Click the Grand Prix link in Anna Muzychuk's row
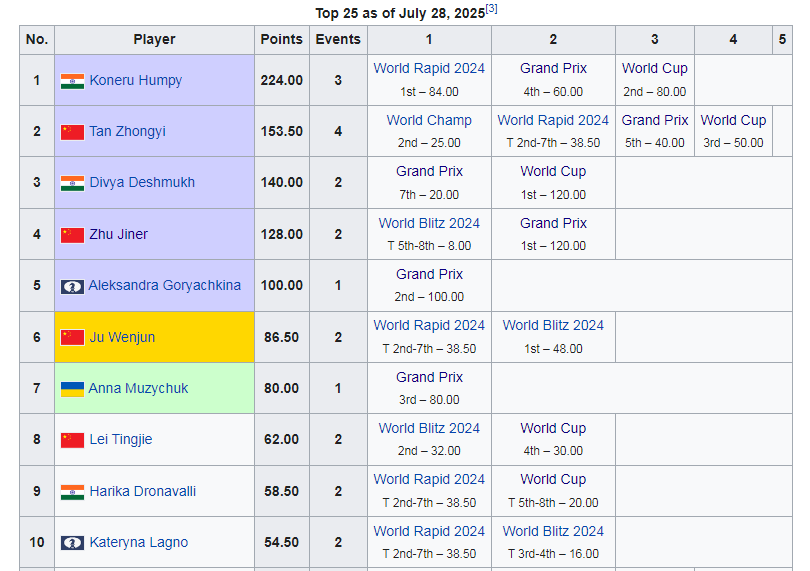 coord(429,377)
